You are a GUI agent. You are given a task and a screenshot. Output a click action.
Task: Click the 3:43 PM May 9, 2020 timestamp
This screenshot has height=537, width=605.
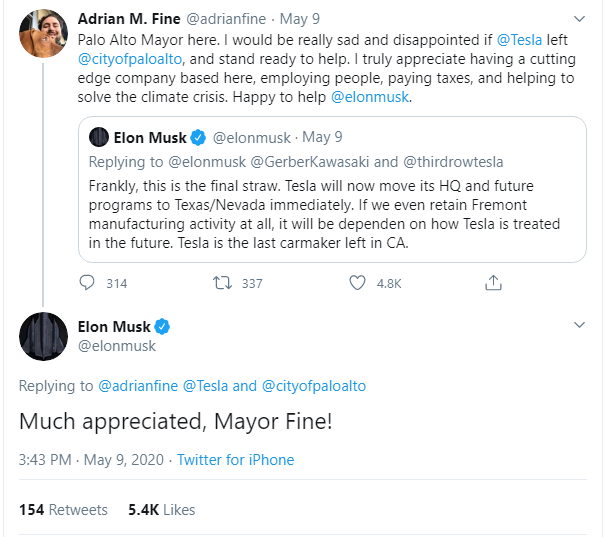pos(90,460)
